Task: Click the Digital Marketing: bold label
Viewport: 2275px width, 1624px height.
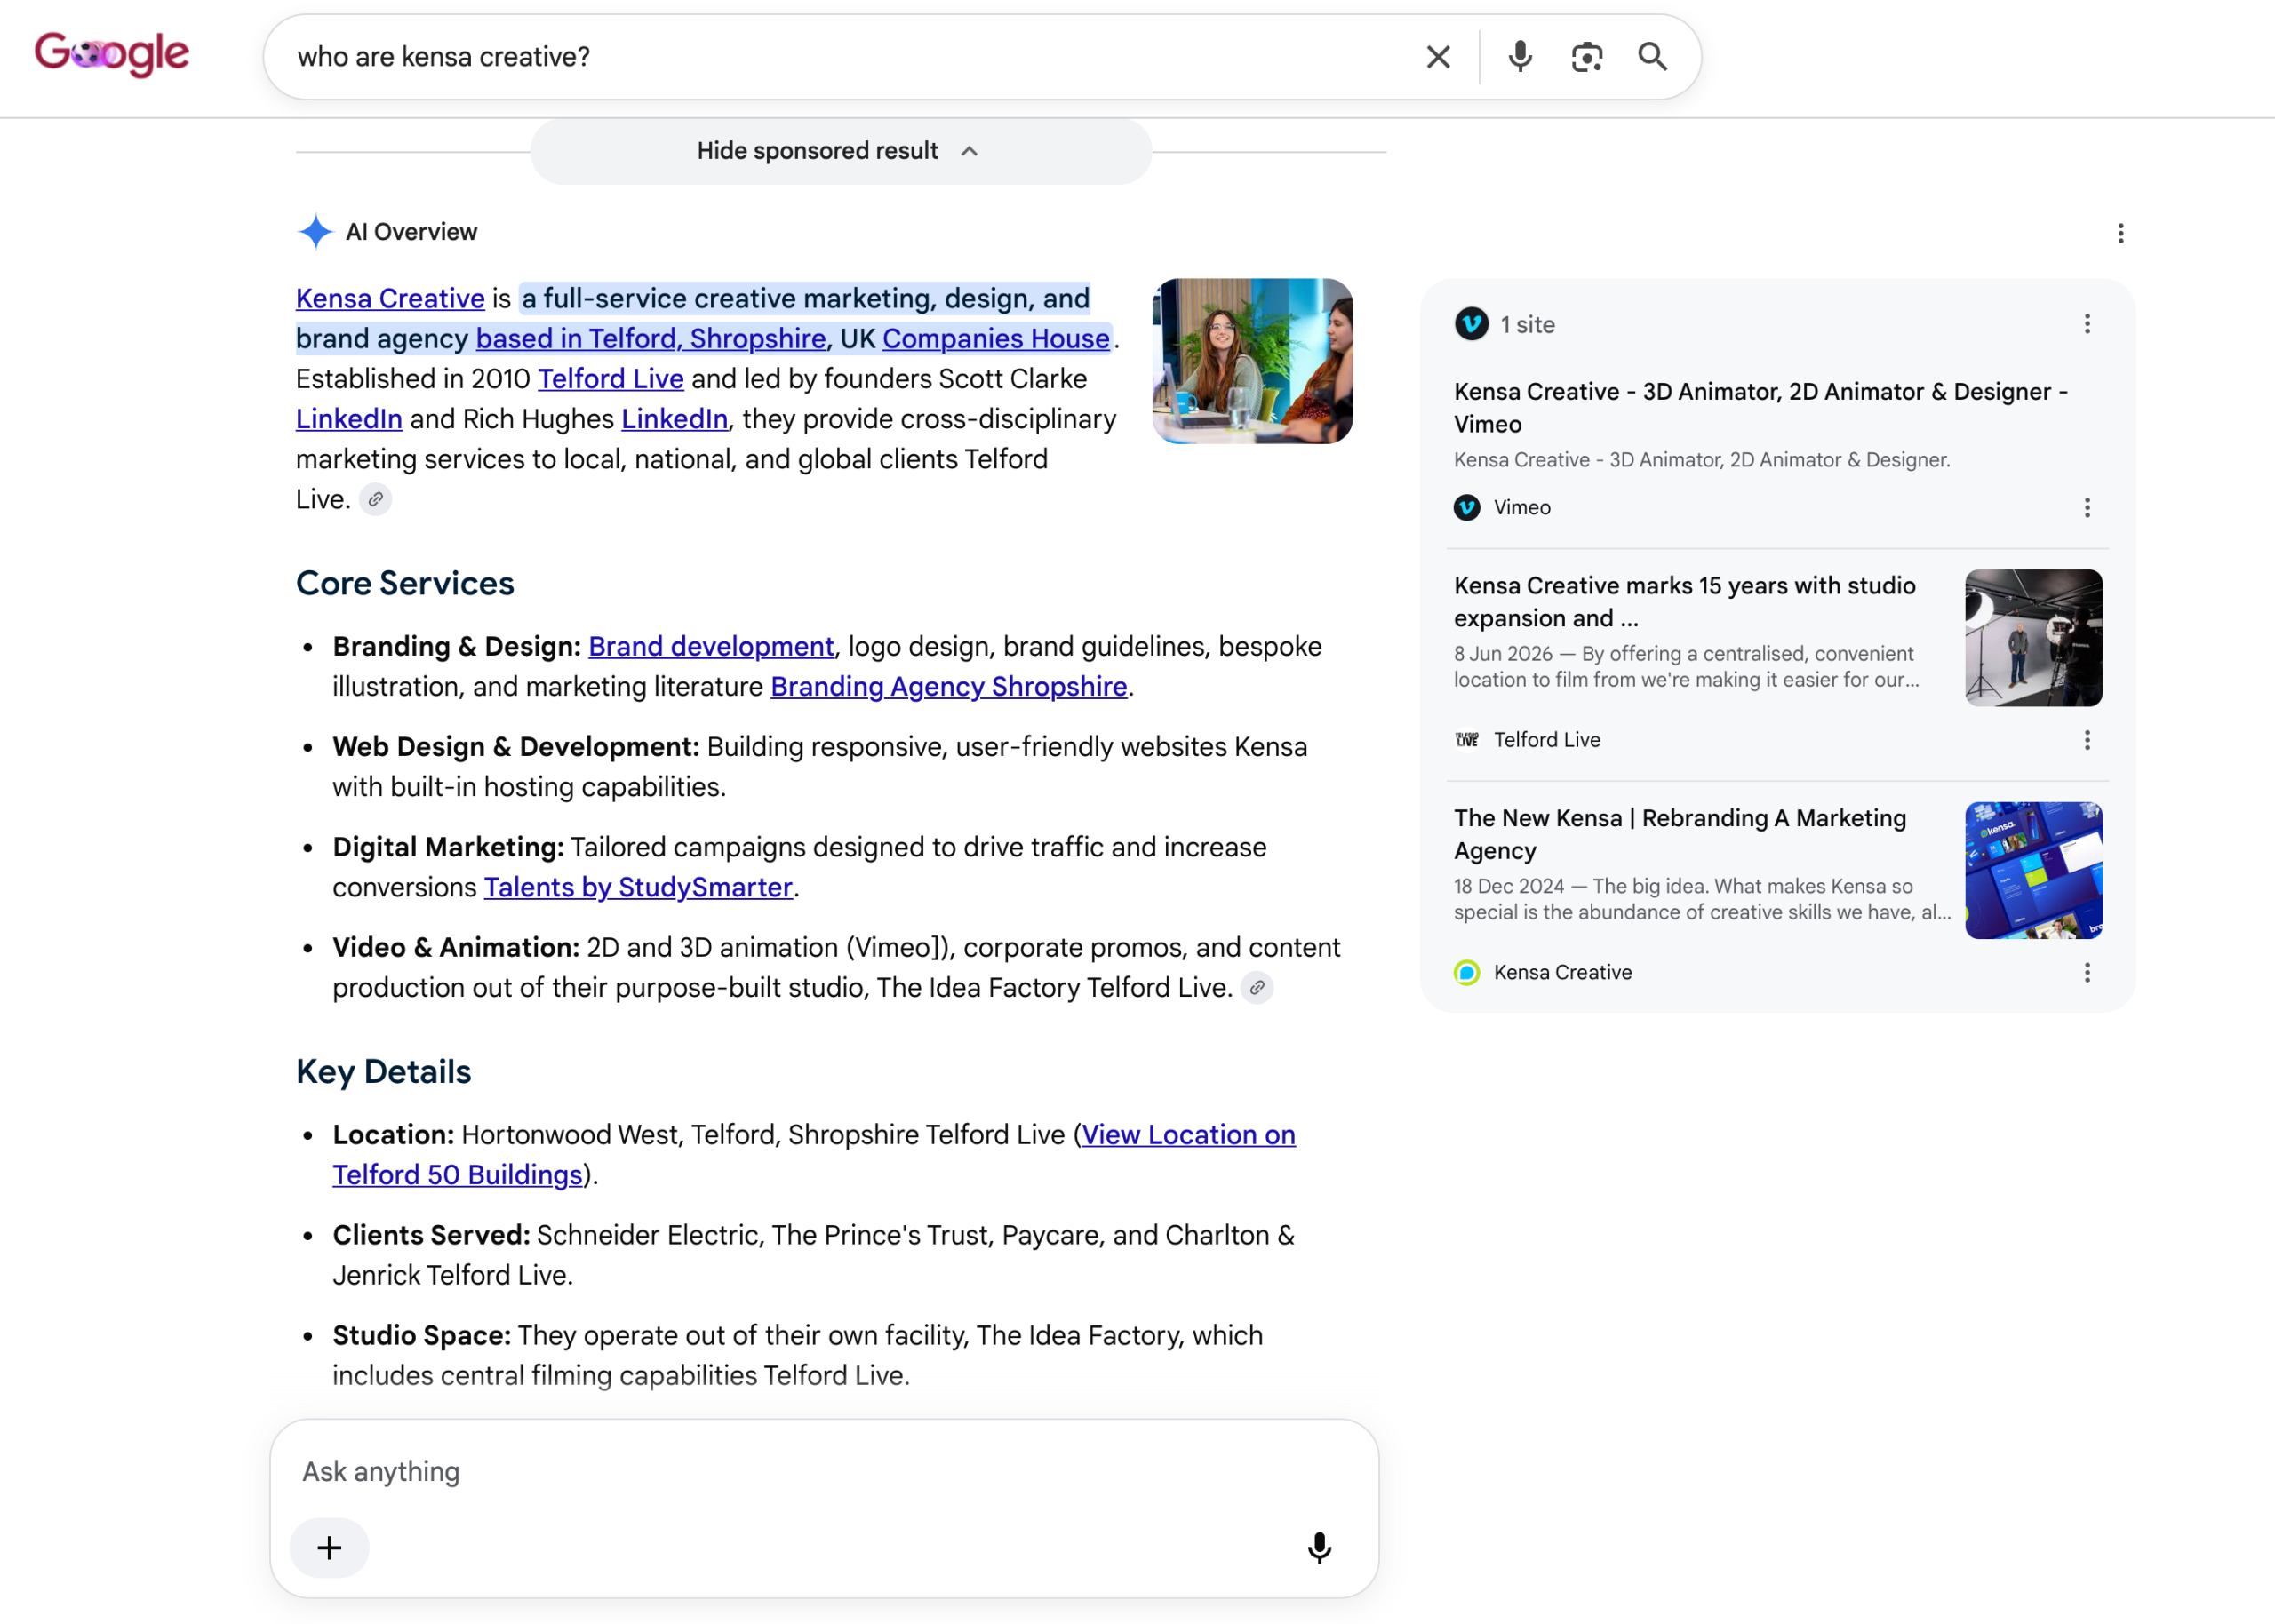Action: (x=448, y=848)
